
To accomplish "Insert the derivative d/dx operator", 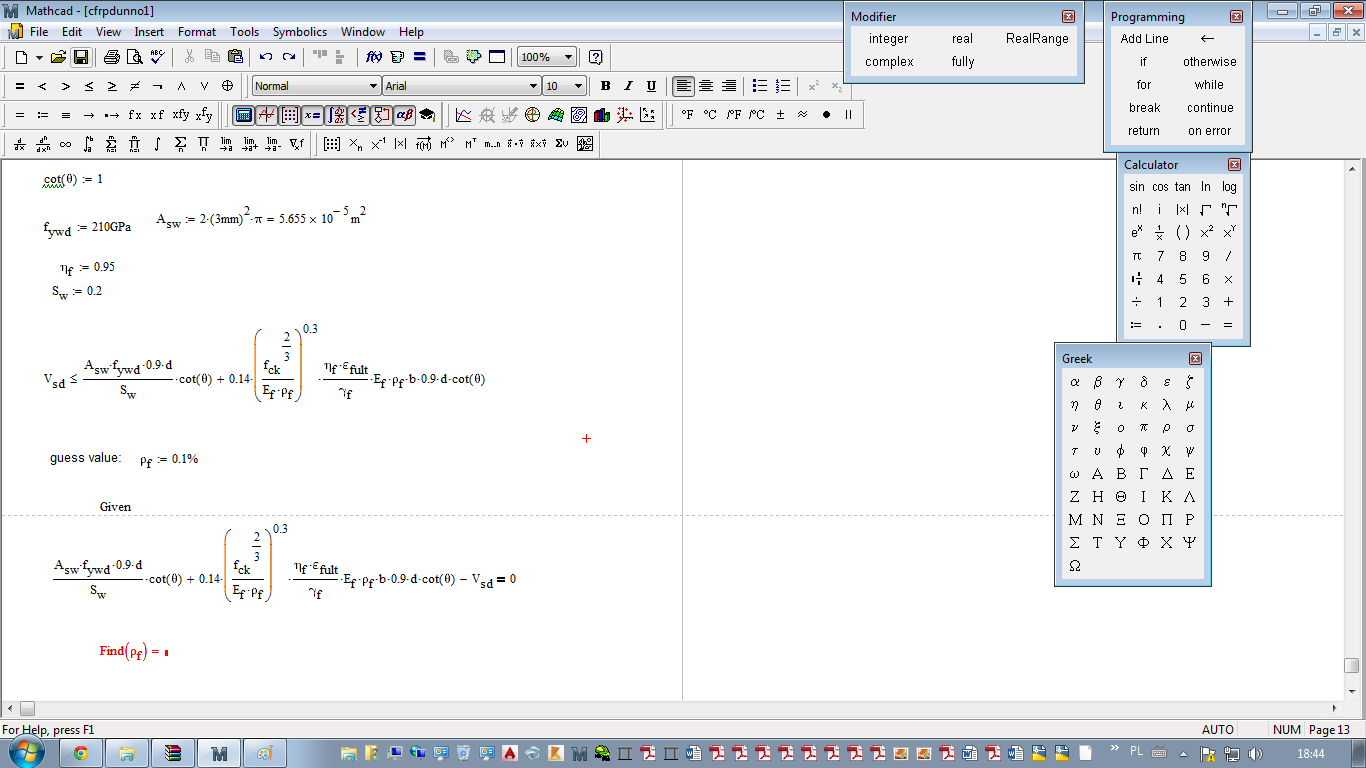I will coord(20,144).
